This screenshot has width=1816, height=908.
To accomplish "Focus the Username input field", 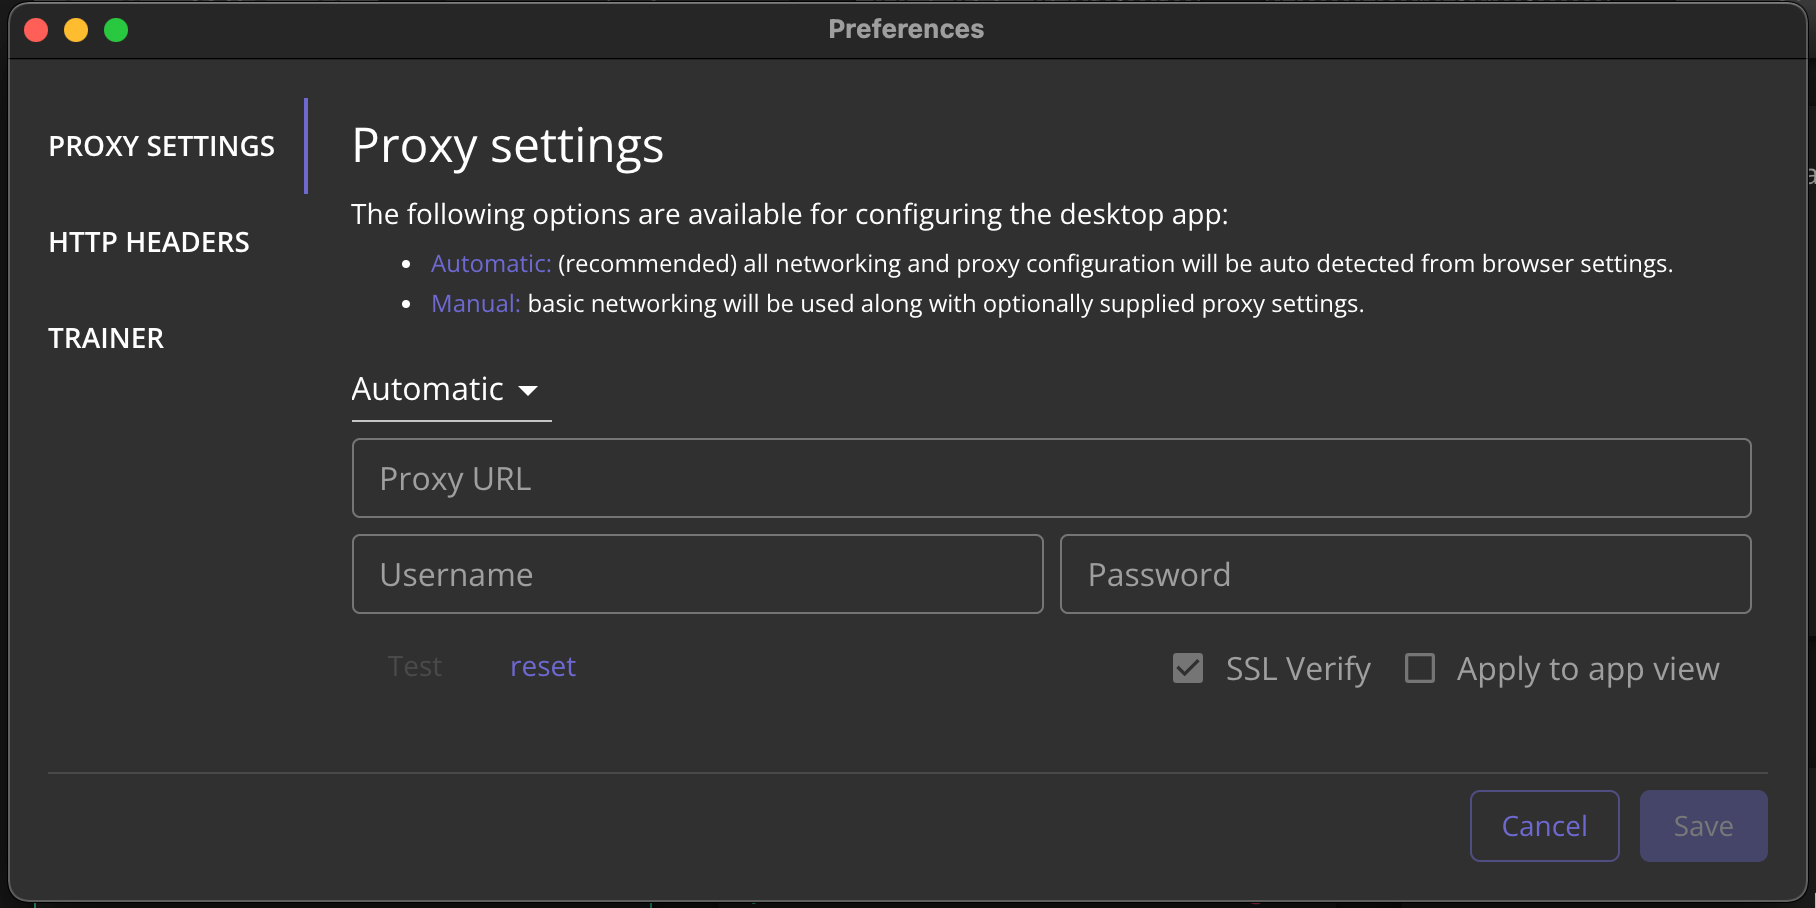I will (697, 574).
